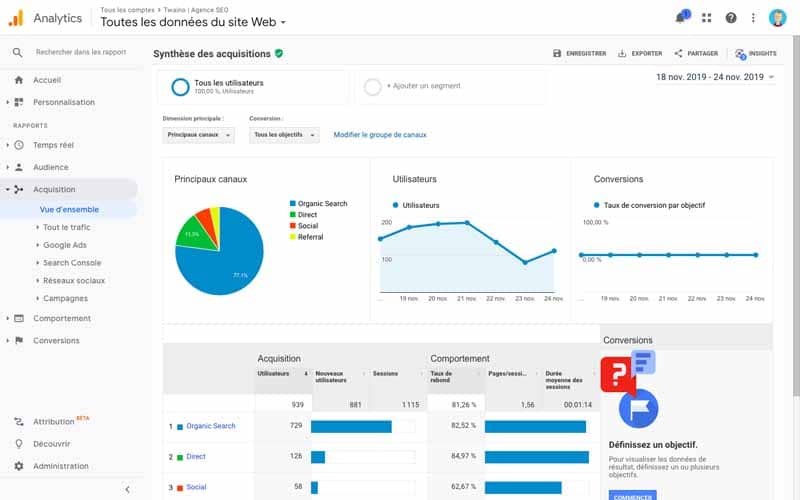Open Tout le trafic submenu
This screenshot has height=500, width=800.
(x=66, y=227)
